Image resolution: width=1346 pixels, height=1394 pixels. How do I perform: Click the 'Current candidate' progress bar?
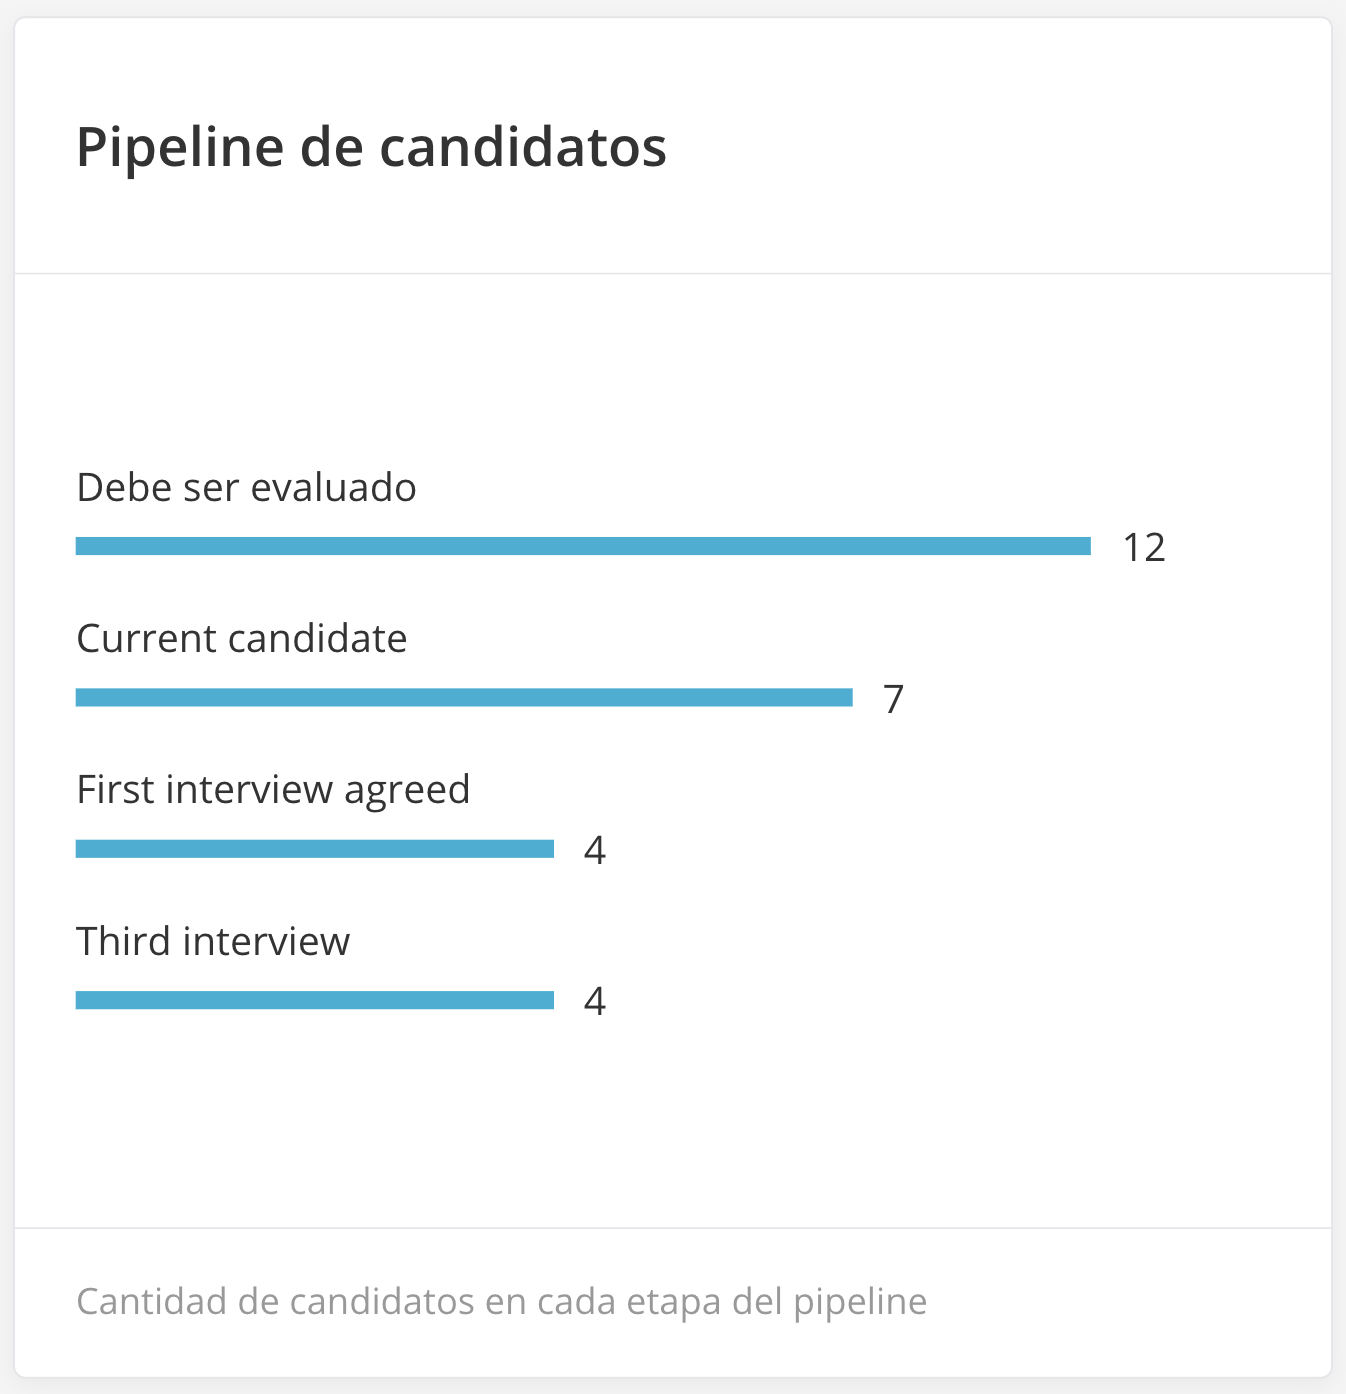point(464,698)
